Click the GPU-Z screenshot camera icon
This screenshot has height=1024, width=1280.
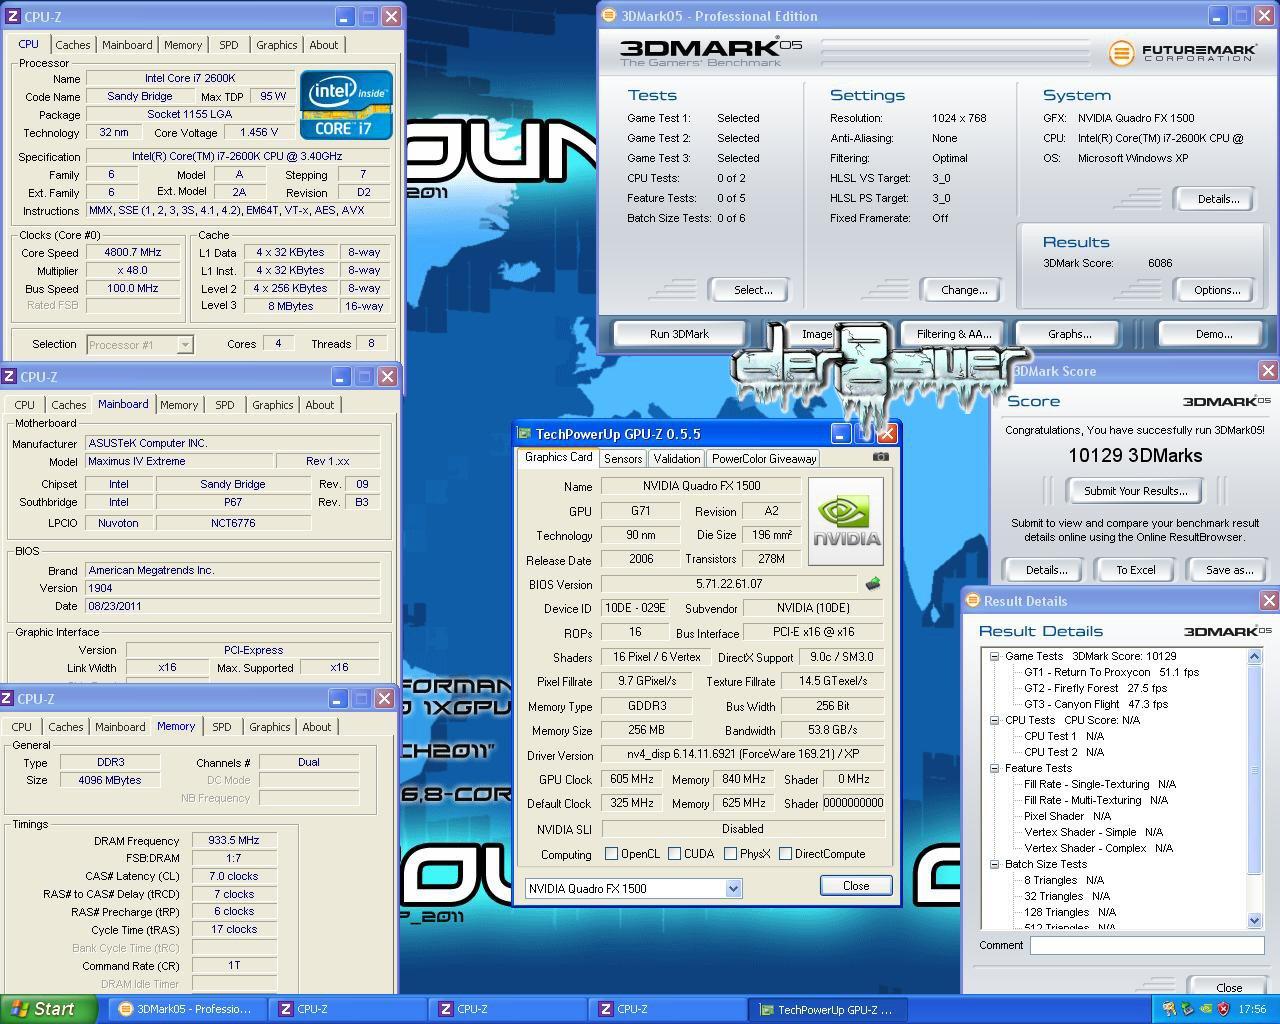[x=880, y=457]
